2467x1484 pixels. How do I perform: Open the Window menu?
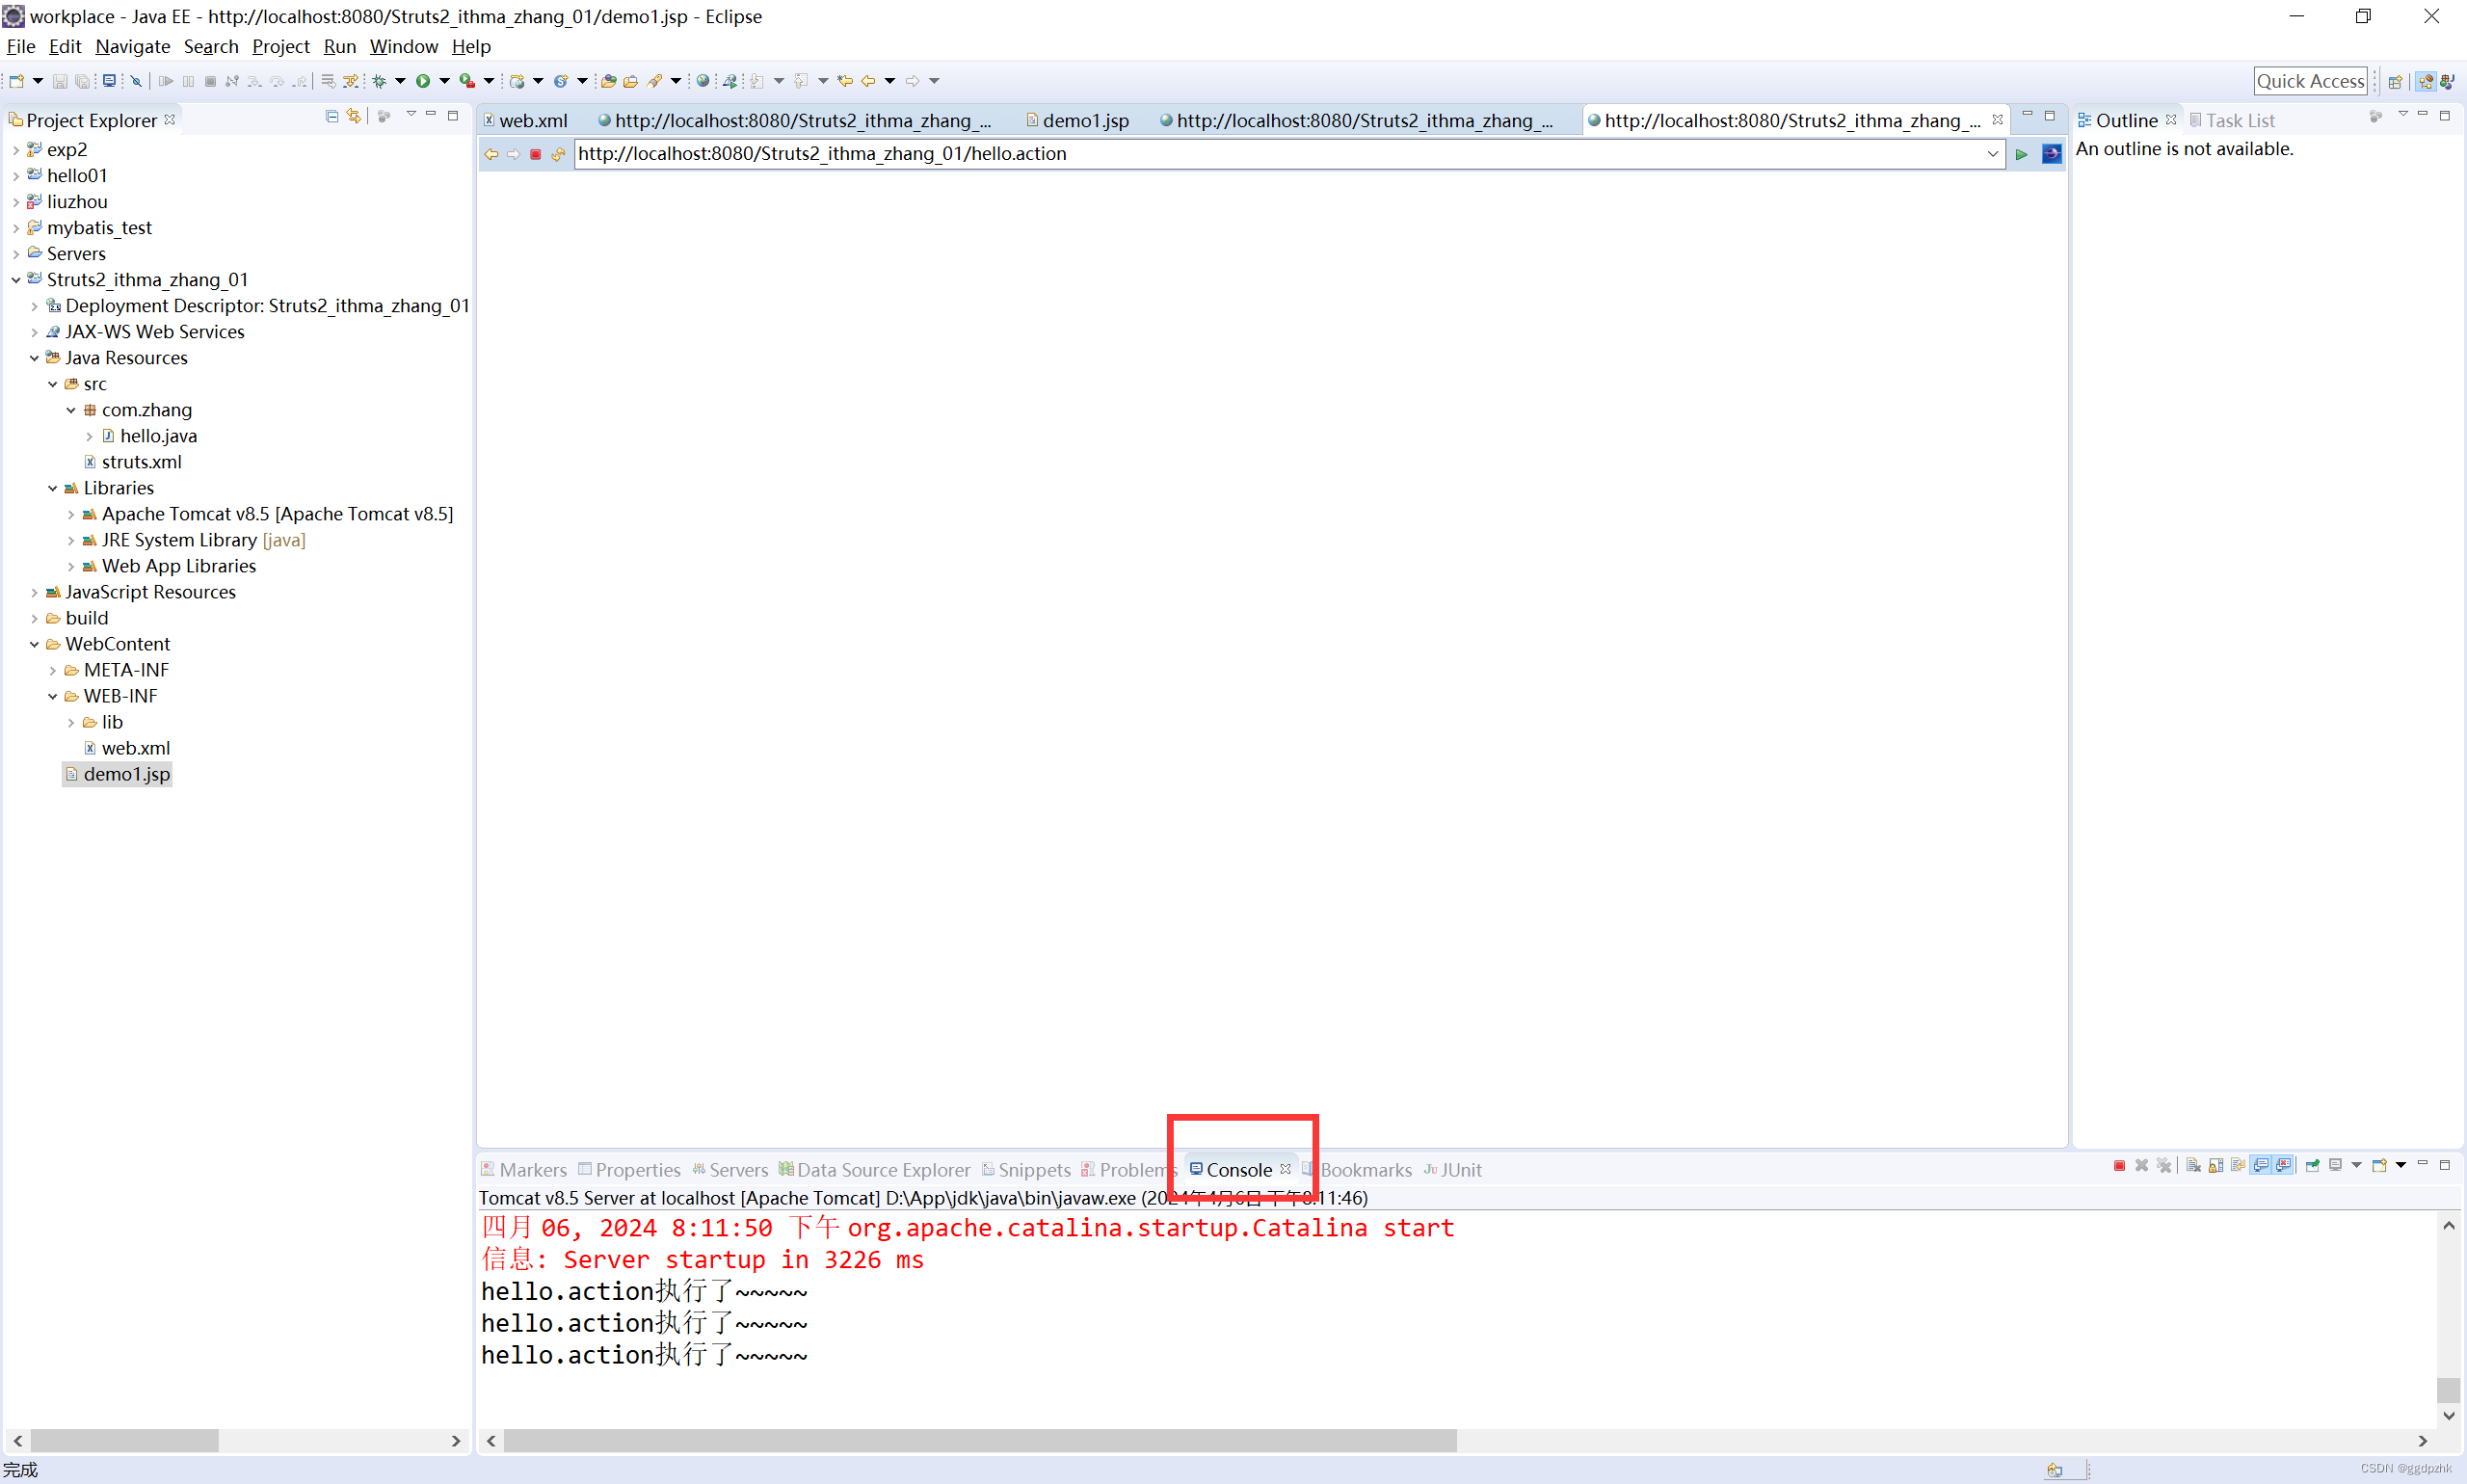[403, 46]
